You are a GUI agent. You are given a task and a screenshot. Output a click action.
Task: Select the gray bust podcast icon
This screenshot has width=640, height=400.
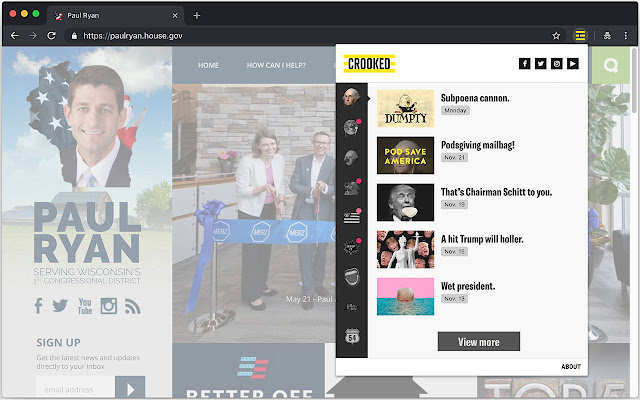[351, 158]
